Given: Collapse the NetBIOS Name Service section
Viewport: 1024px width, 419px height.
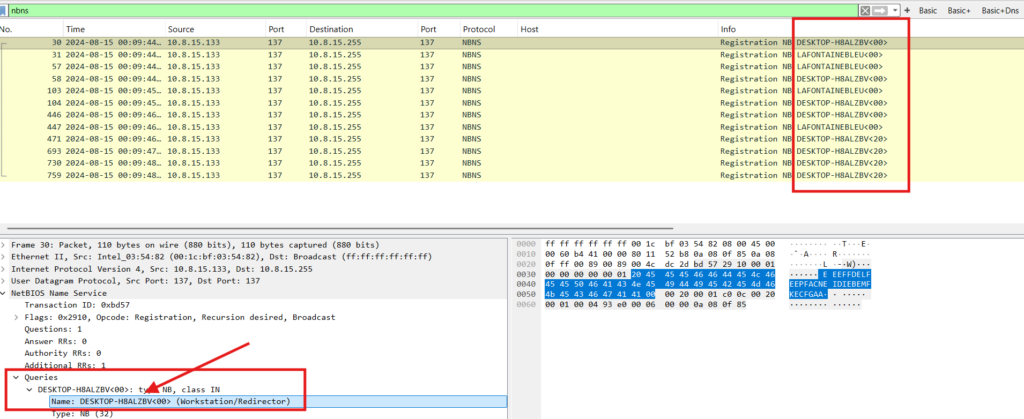Looking at the screenshot, I should pos(5,293).
